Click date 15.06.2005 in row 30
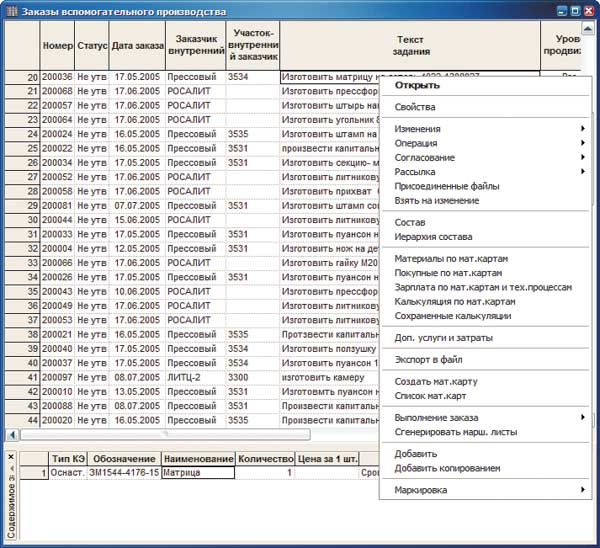Screen dimensions: 600x548 (x=137, y=220)
